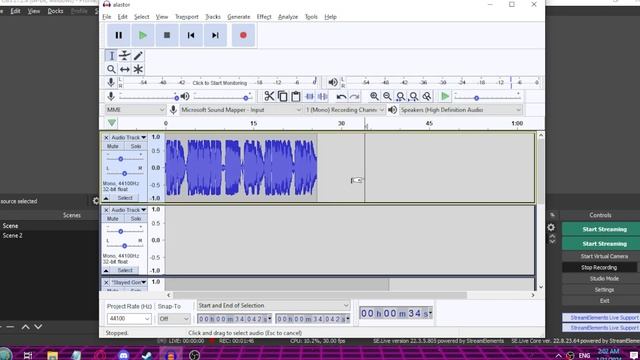Select the Envelope tool
Viewport: 640px width, 360px height.
point(124,56)
